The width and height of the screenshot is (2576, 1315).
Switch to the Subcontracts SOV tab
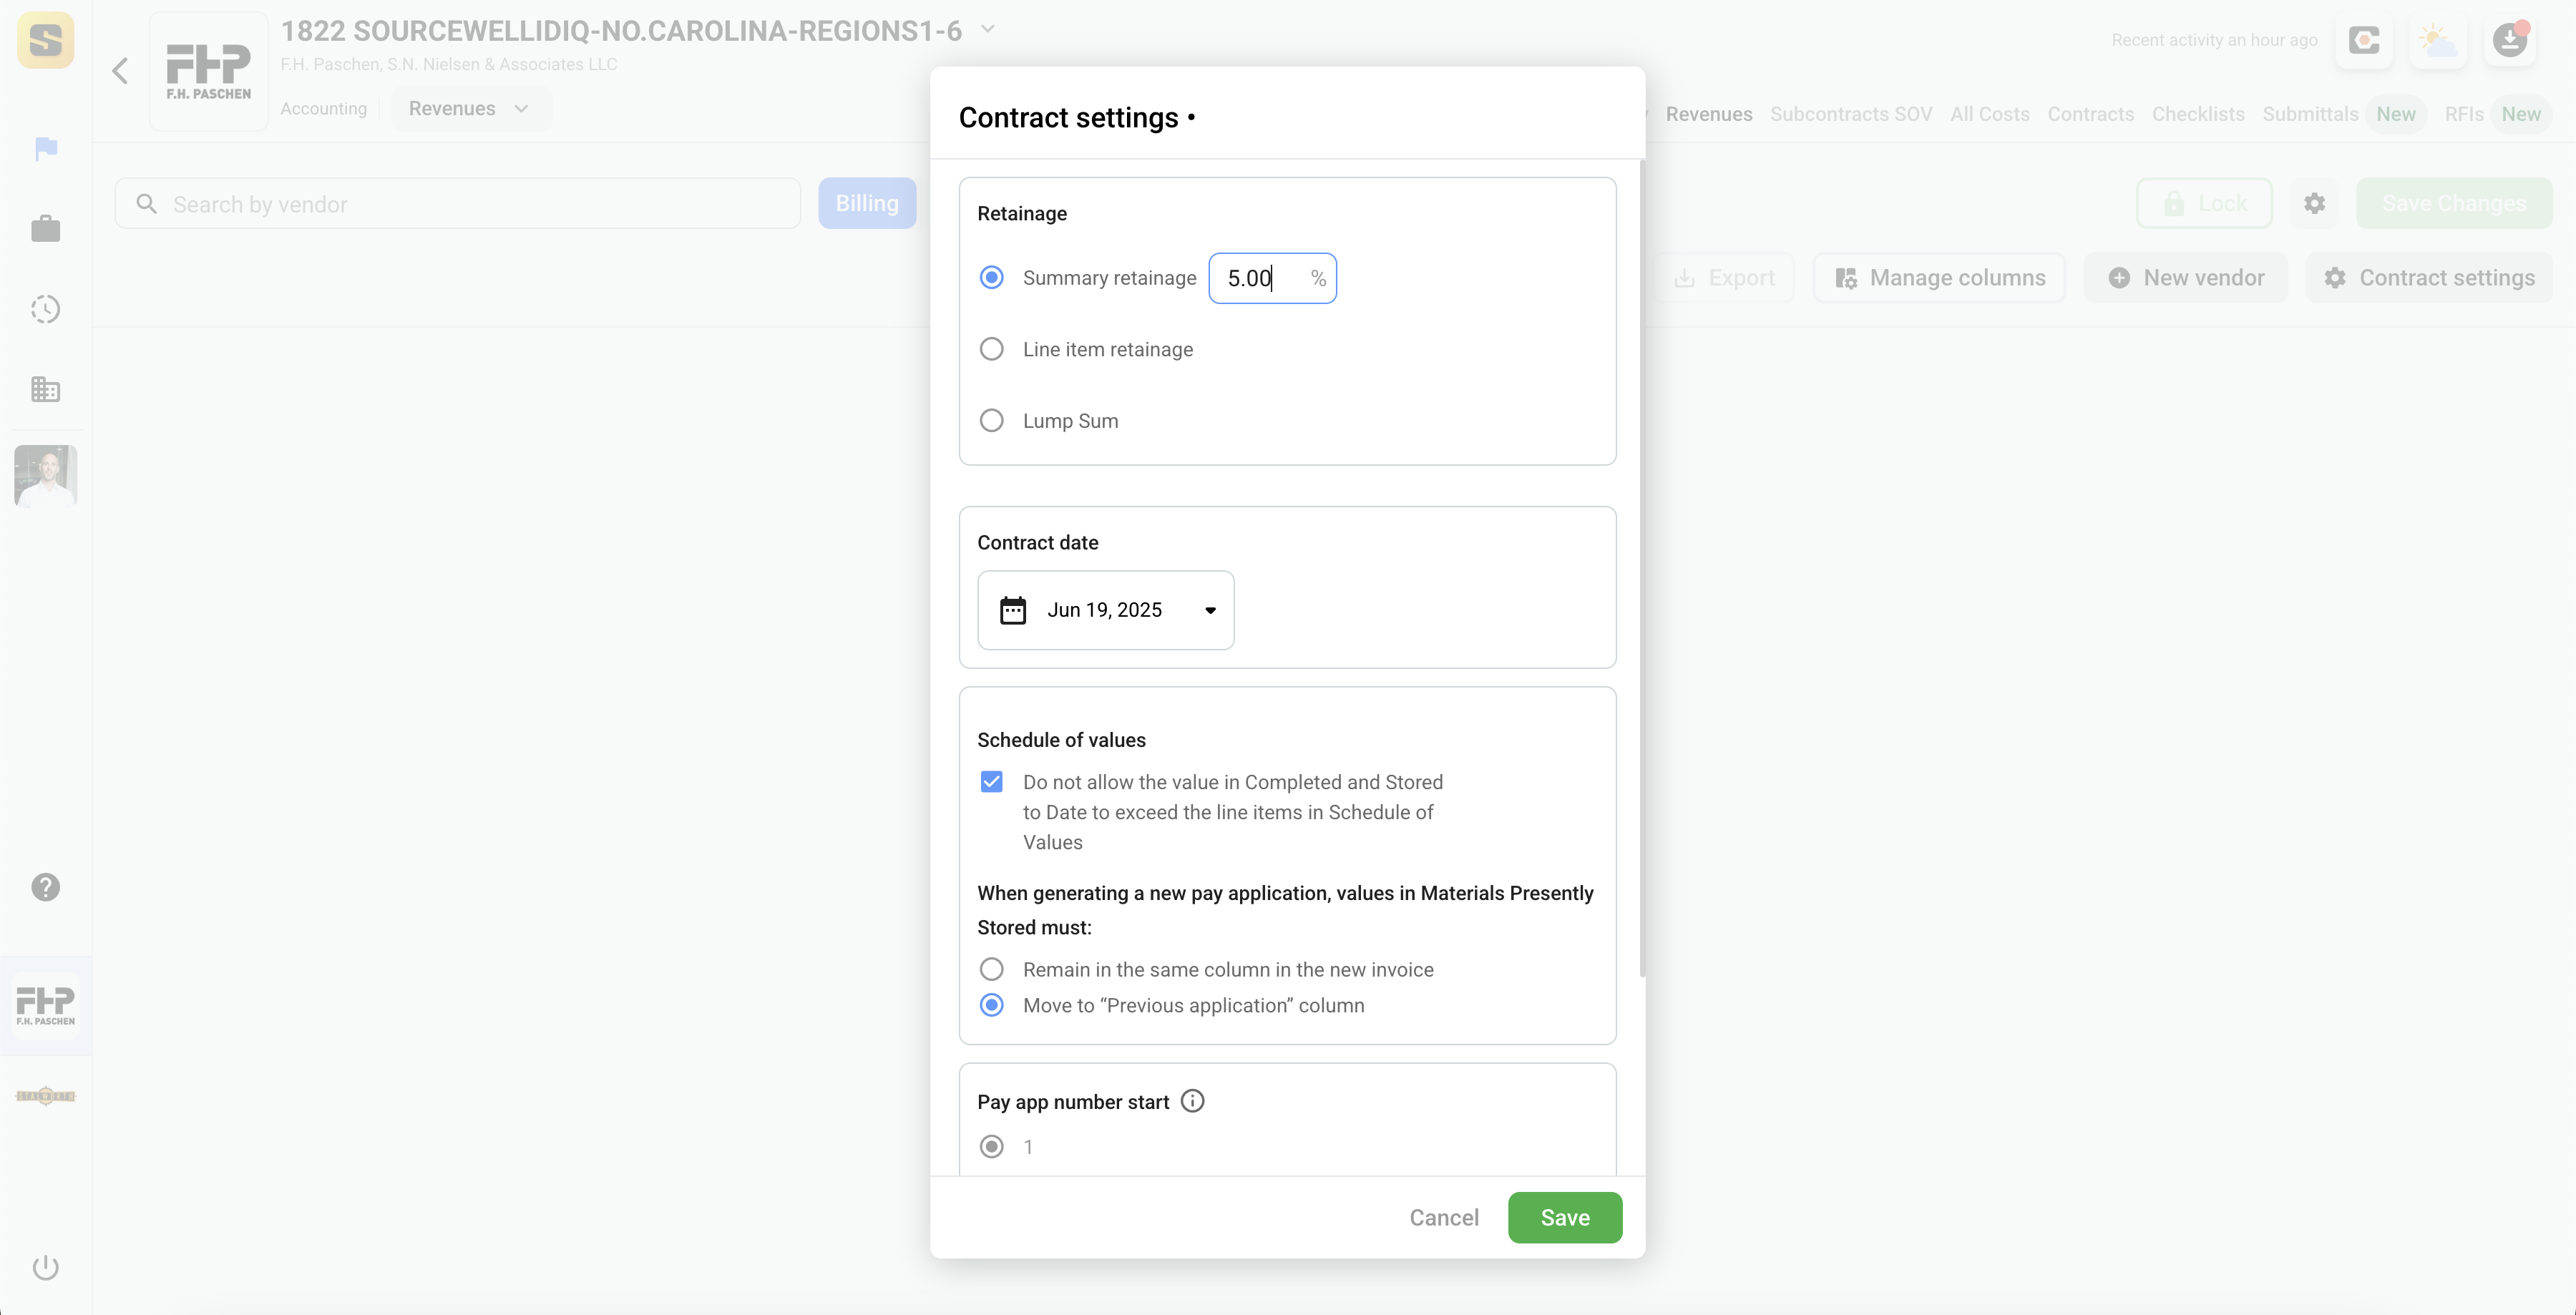pos(1851,114)
